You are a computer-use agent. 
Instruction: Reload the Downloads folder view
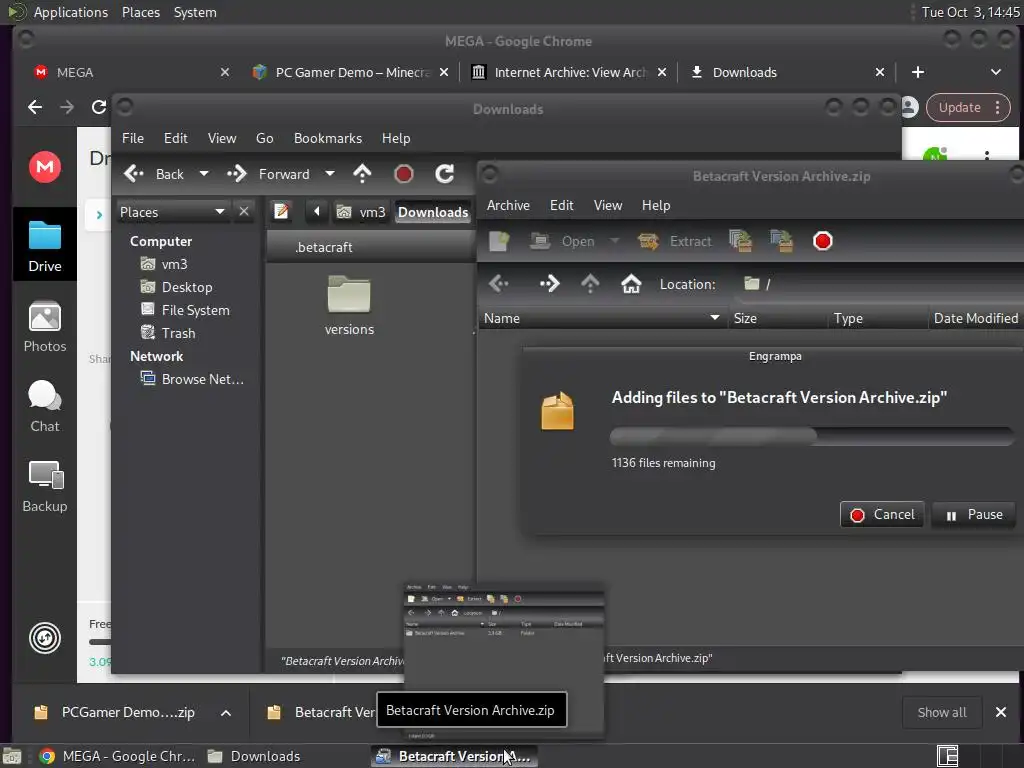445,174
